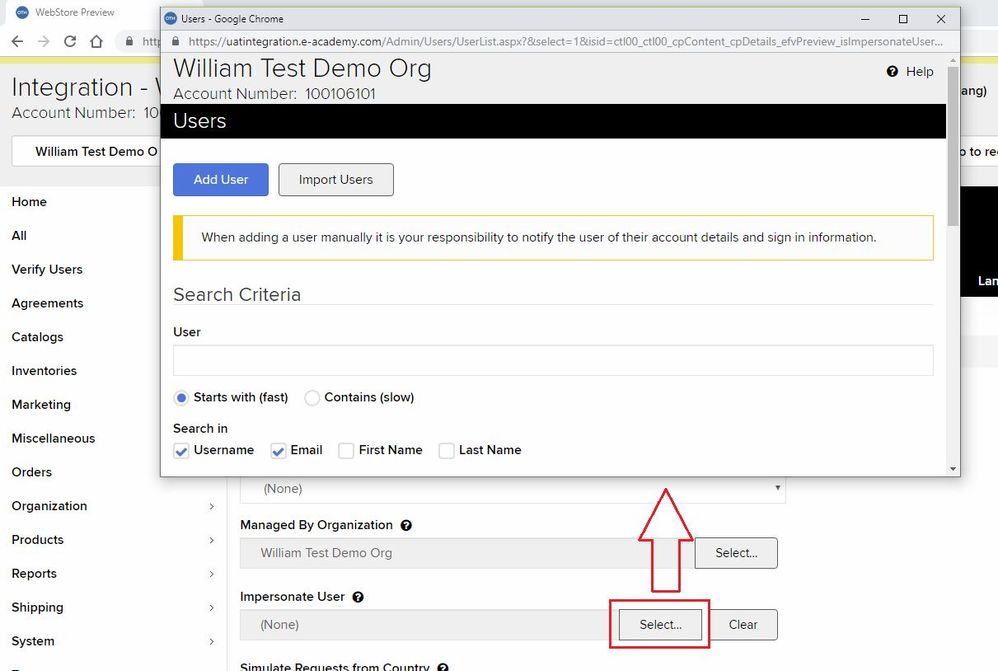
Task: Click the browser reload icon
Action: tap(70, 41)
